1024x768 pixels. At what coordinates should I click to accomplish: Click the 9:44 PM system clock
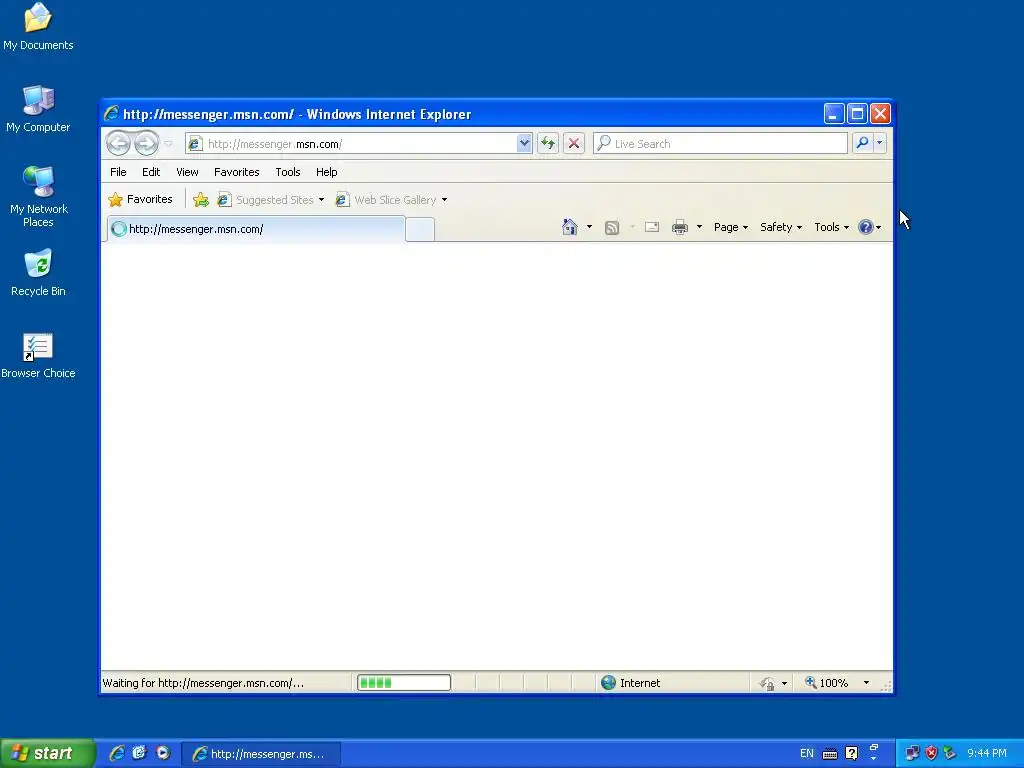pos(987,753)
